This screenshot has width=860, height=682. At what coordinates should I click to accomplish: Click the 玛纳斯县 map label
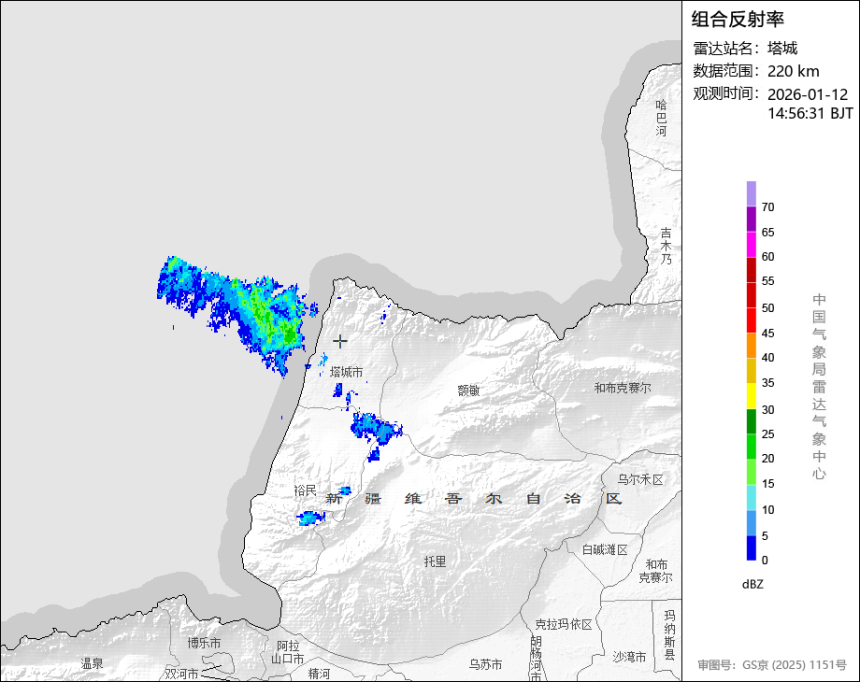click(x=670, y=635)
